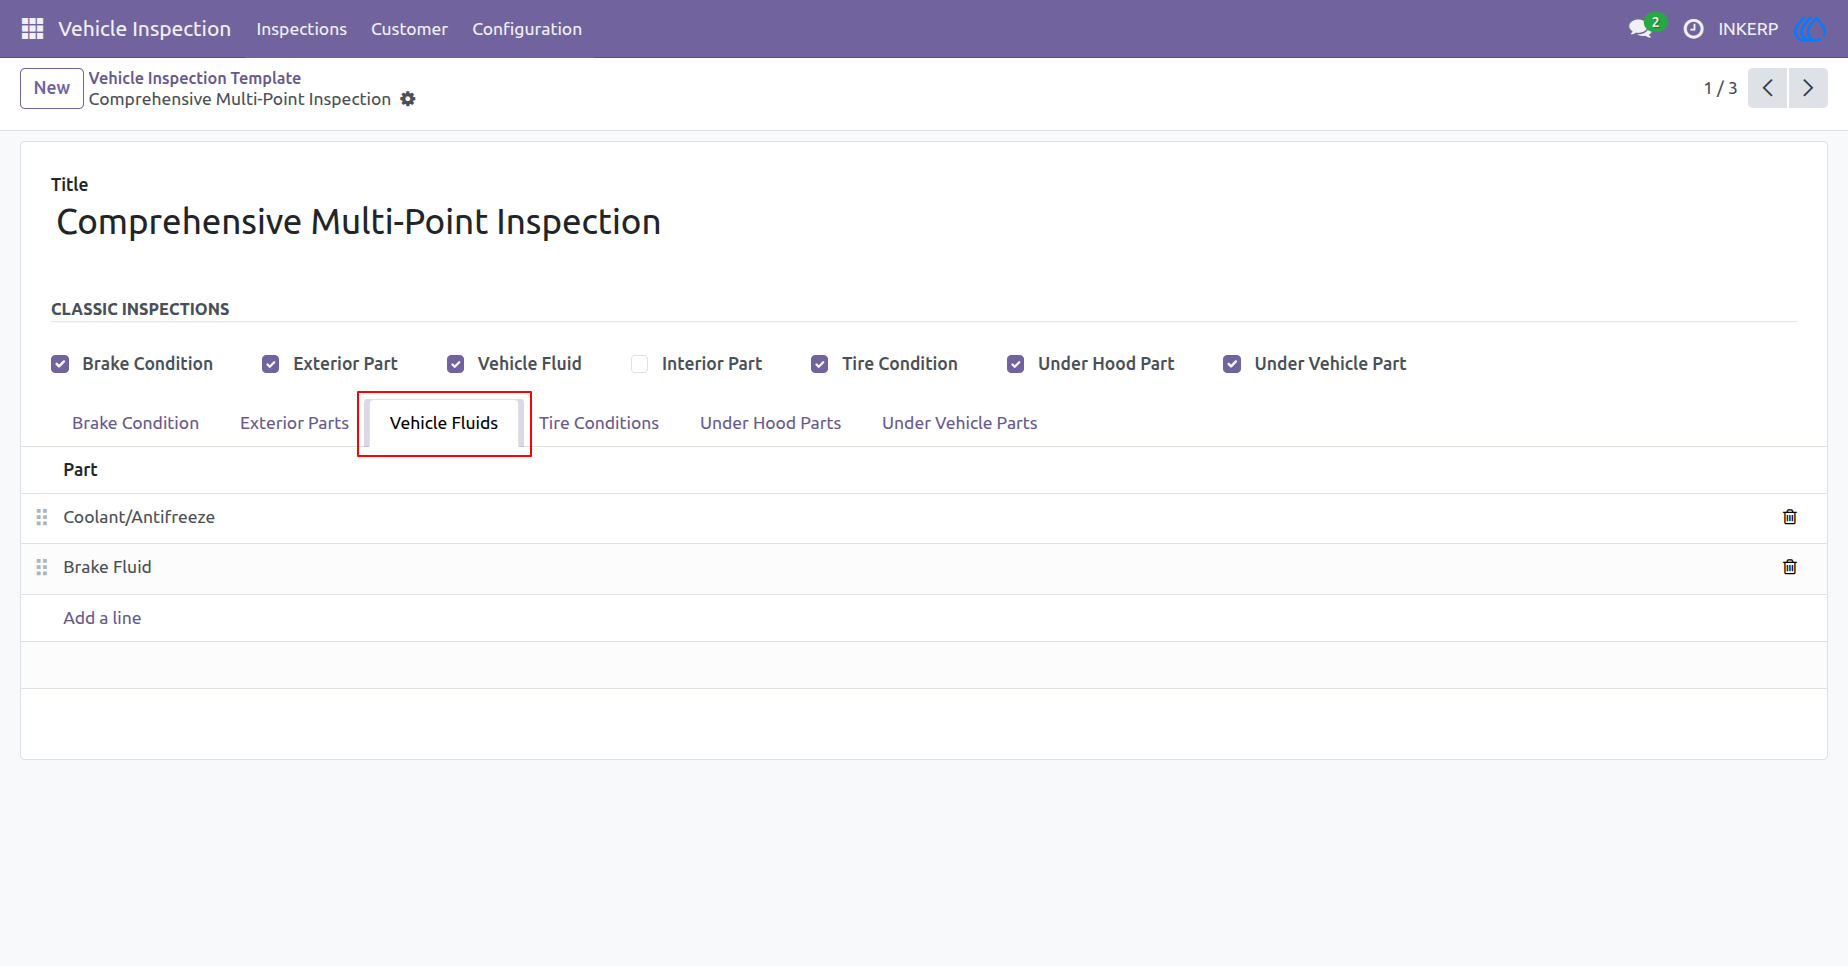The height and width of the screenshot is (966, 1848).
Task: Open the Configuration menu
Action: 527,29
